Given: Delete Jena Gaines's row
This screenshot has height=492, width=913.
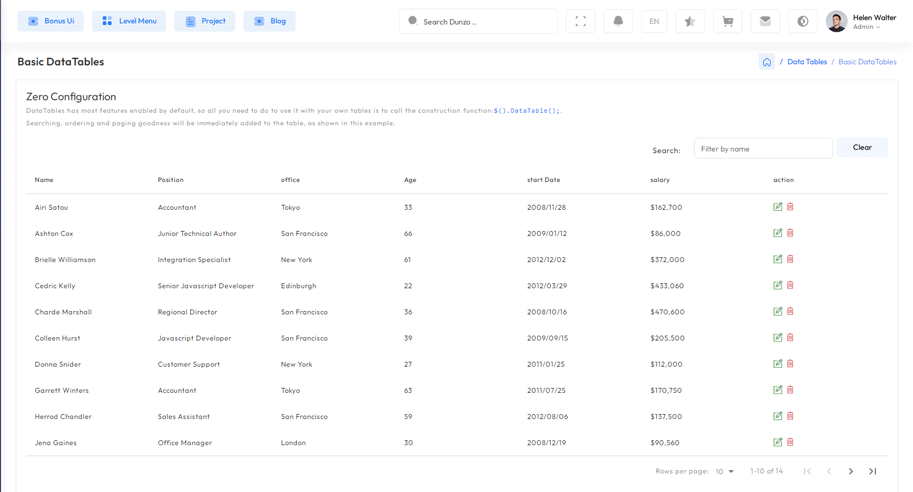Looking at the screenshot, I should (x=790, y=442).
